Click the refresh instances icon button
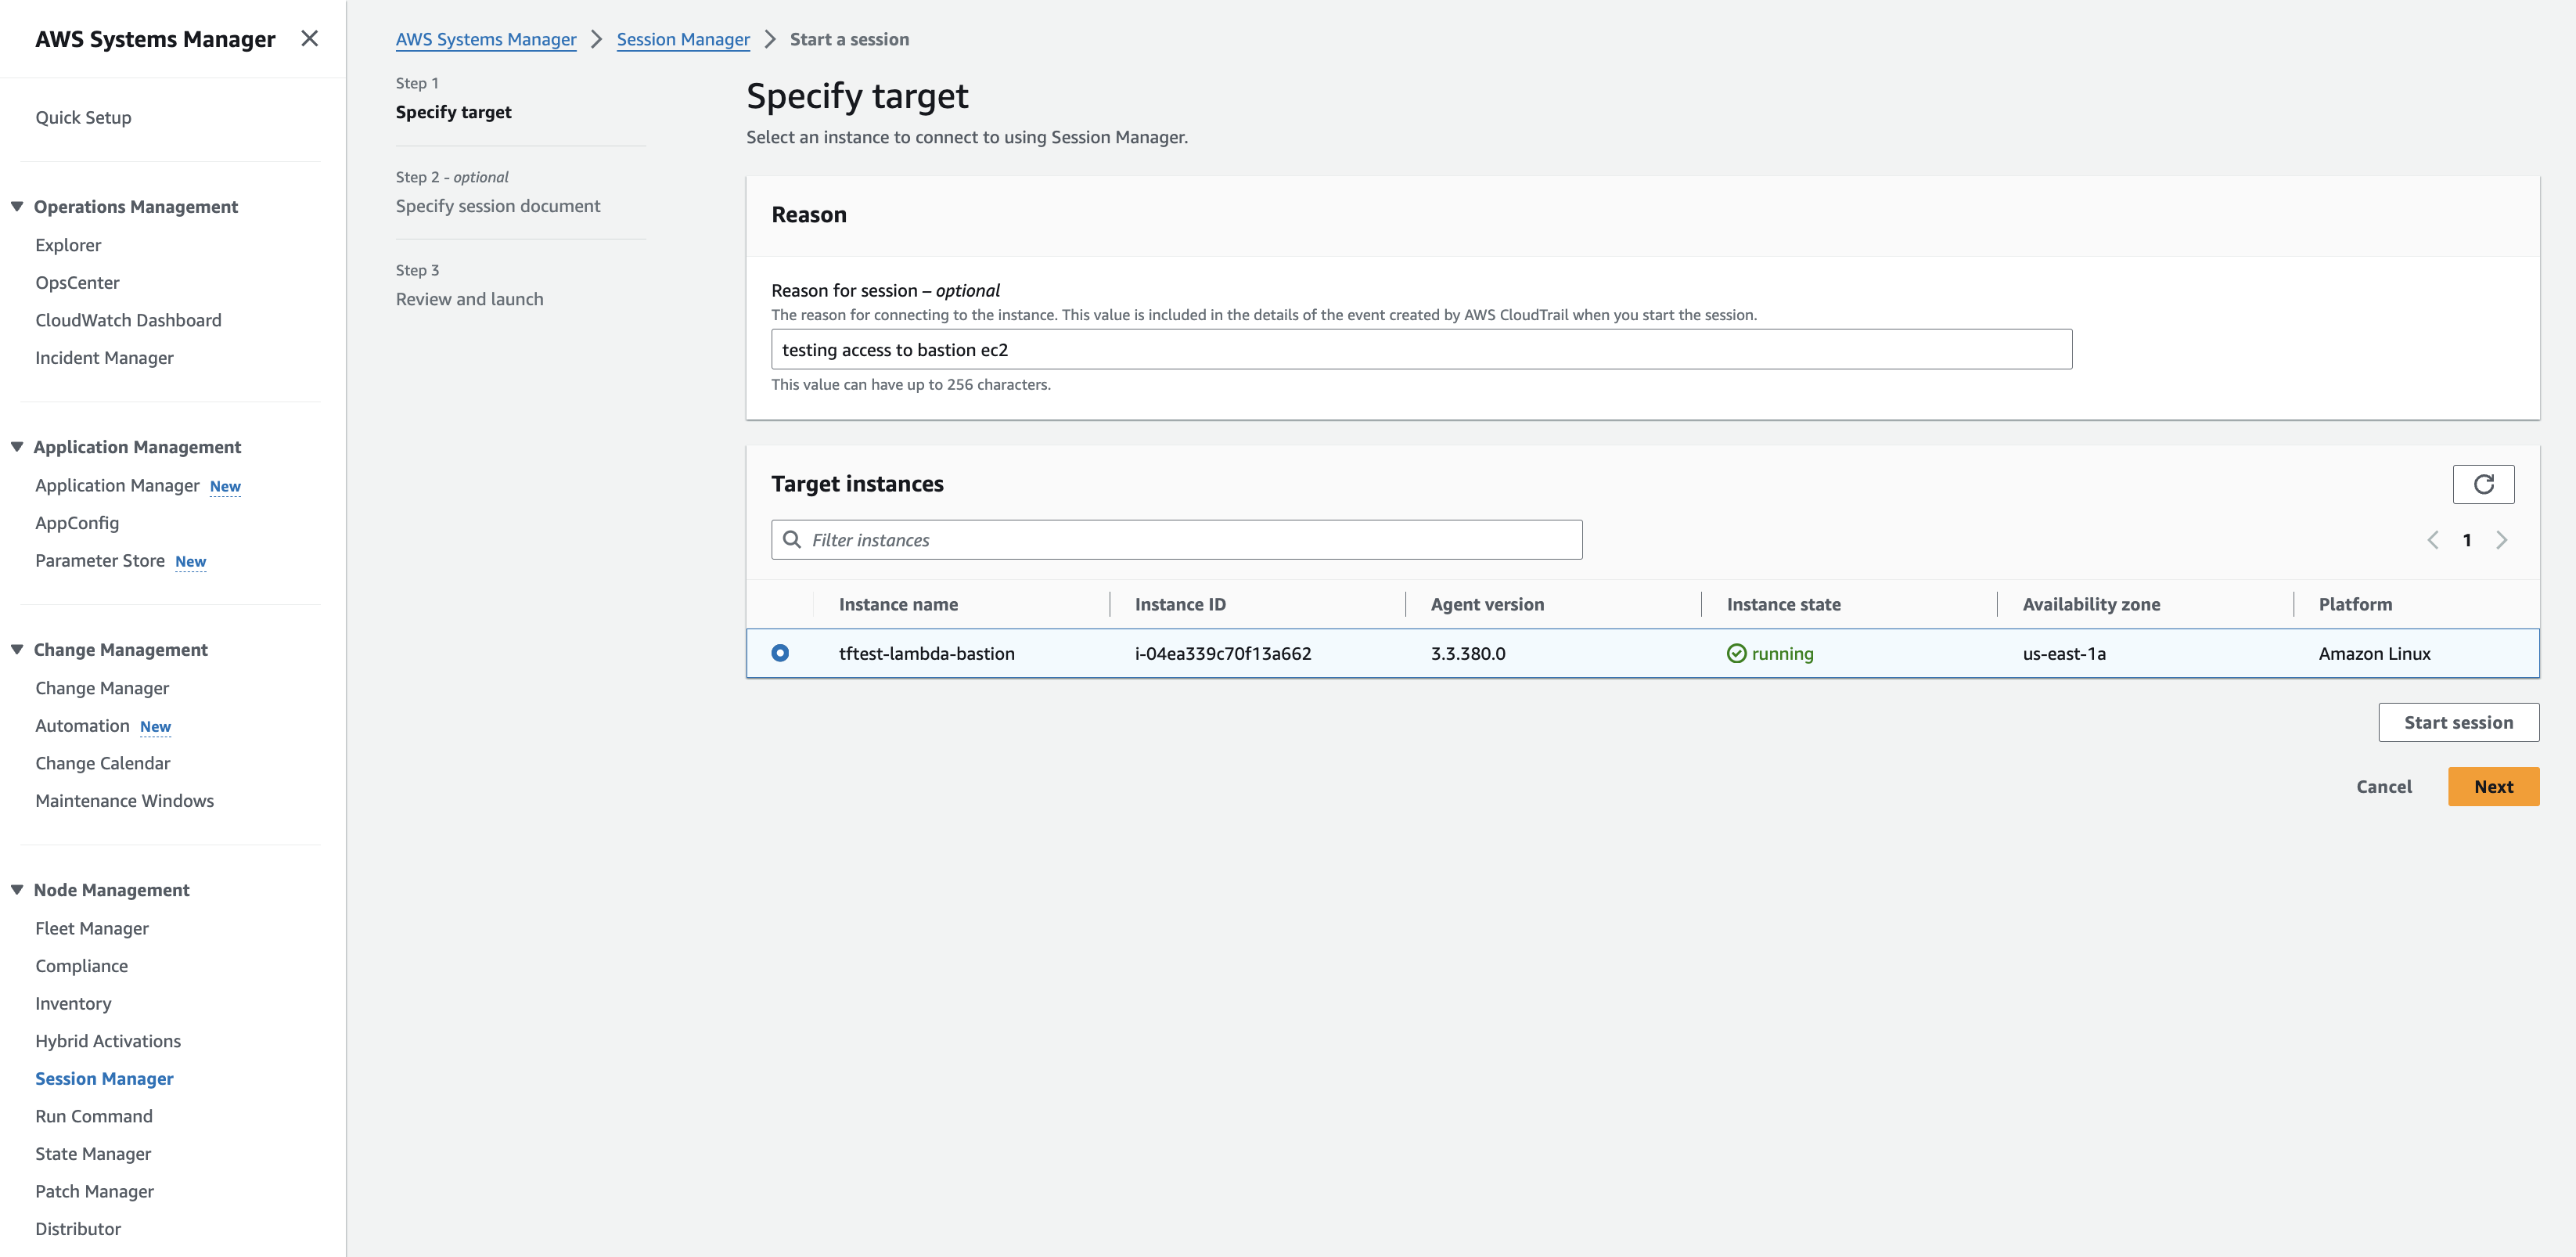 click(x=2483, y=485)
